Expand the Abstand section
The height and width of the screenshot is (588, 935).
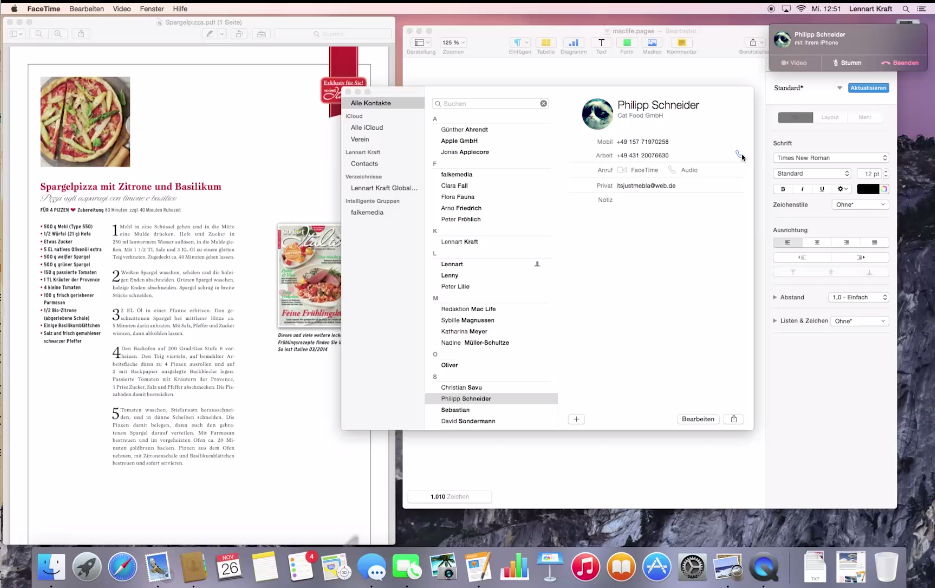tap(775, 297)
